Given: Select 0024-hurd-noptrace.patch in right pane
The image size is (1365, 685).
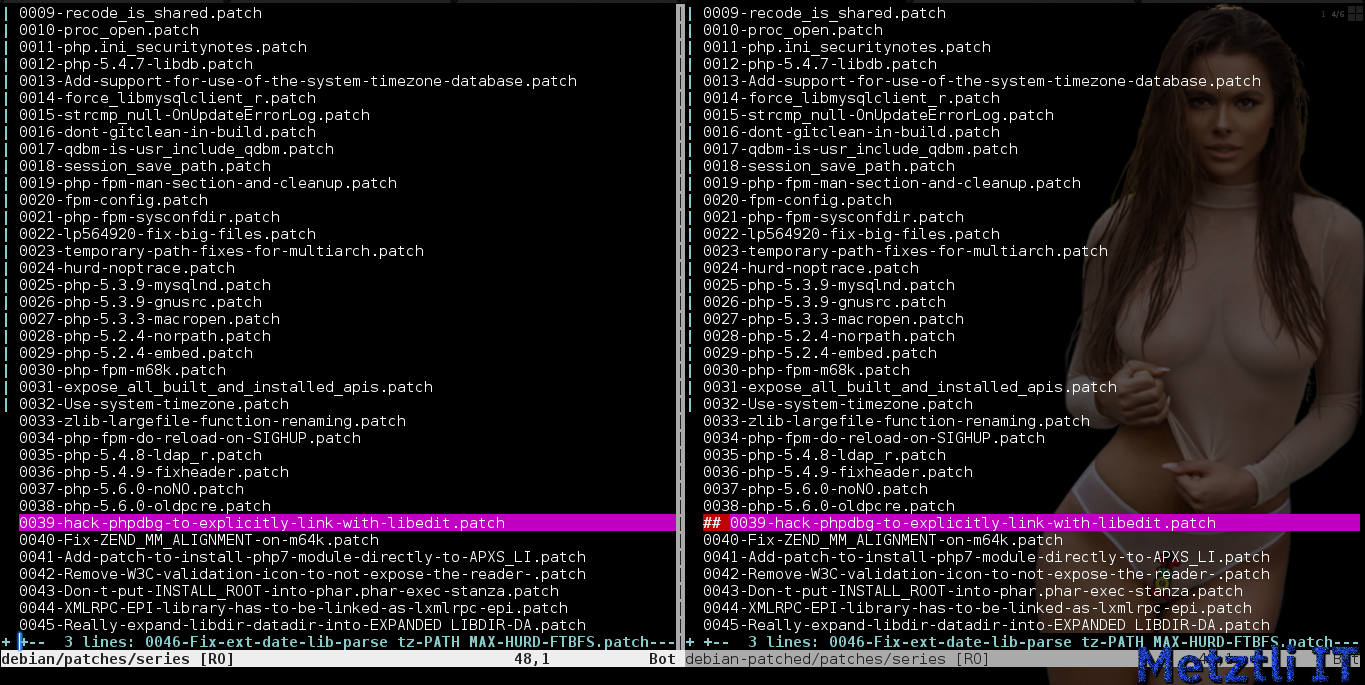Looking at the screenshot, I should 811,268.
